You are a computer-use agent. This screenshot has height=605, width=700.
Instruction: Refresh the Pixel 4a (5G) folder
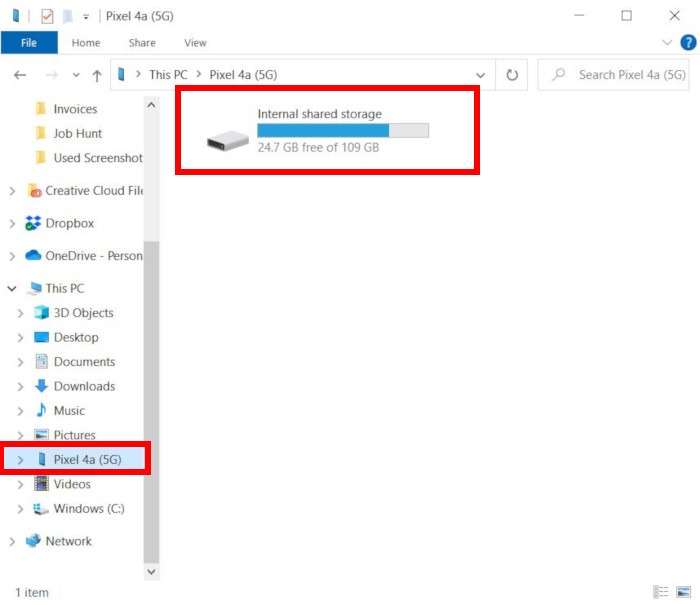click(x=512, y=75)
